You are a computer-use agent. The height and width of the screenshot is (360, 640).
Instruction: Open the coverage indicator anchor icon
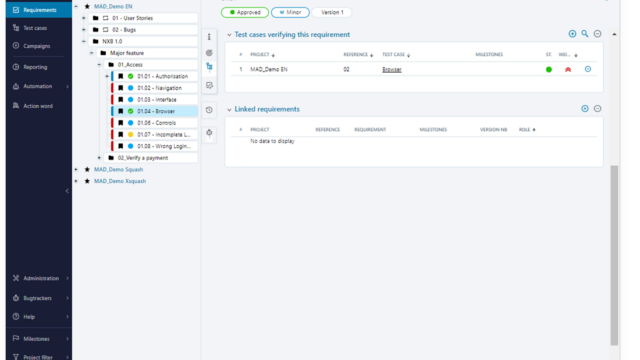point(209,53)
